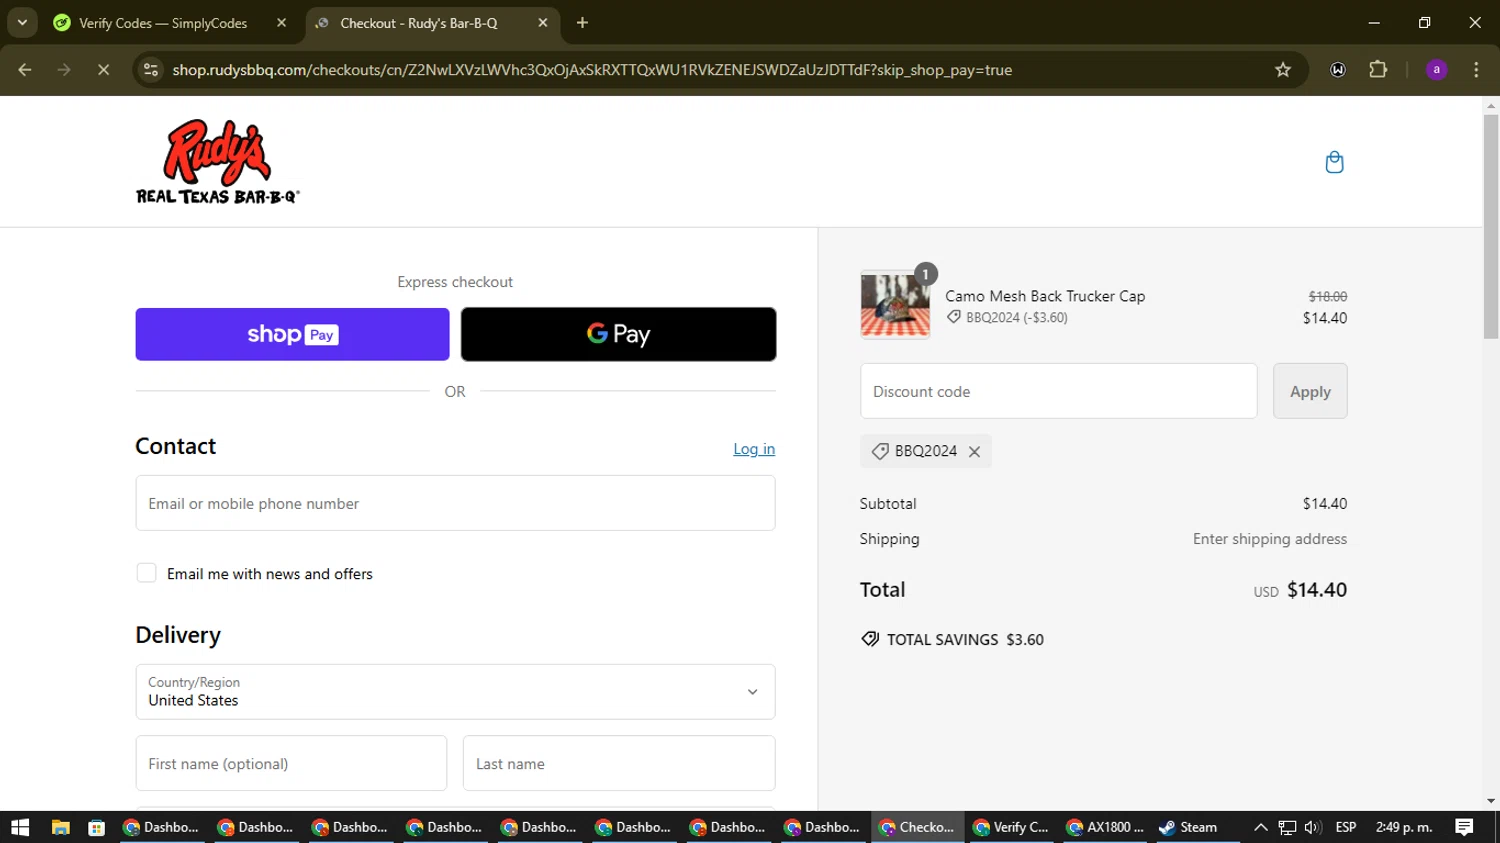Open File Explorer from the taskbar
The image size is (1500, 843).
tap(60, 827)
